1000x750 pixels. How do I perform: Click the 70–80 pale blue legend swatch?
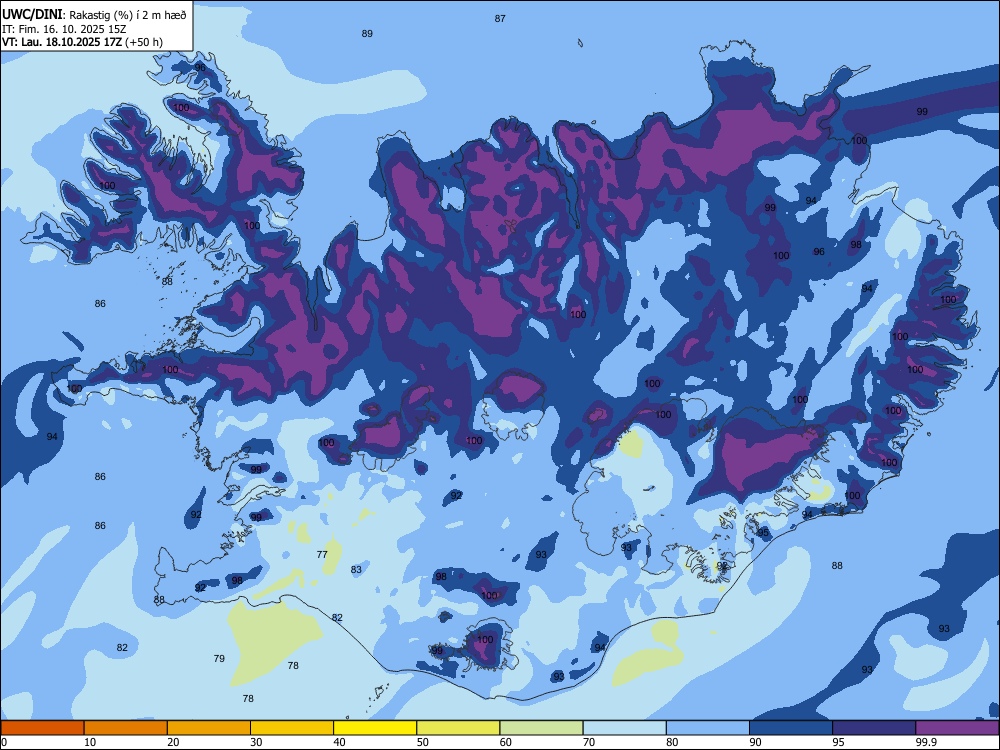[625, 728]
